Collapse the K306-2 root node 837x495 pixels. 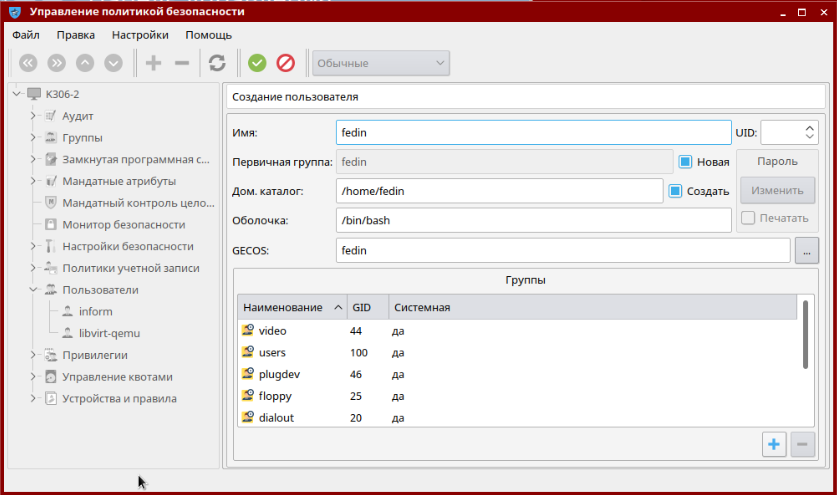click(x=17, y=94)
